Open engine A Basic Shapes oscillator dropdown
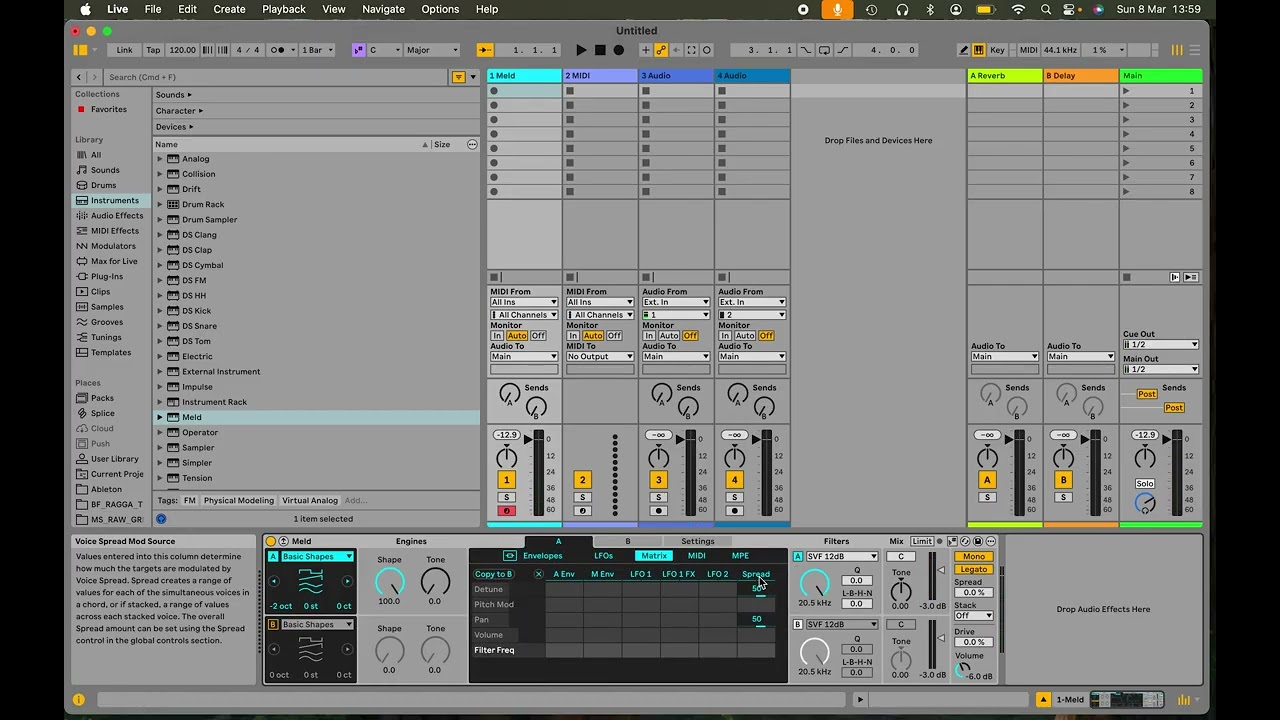 click(x=317, y=557)
